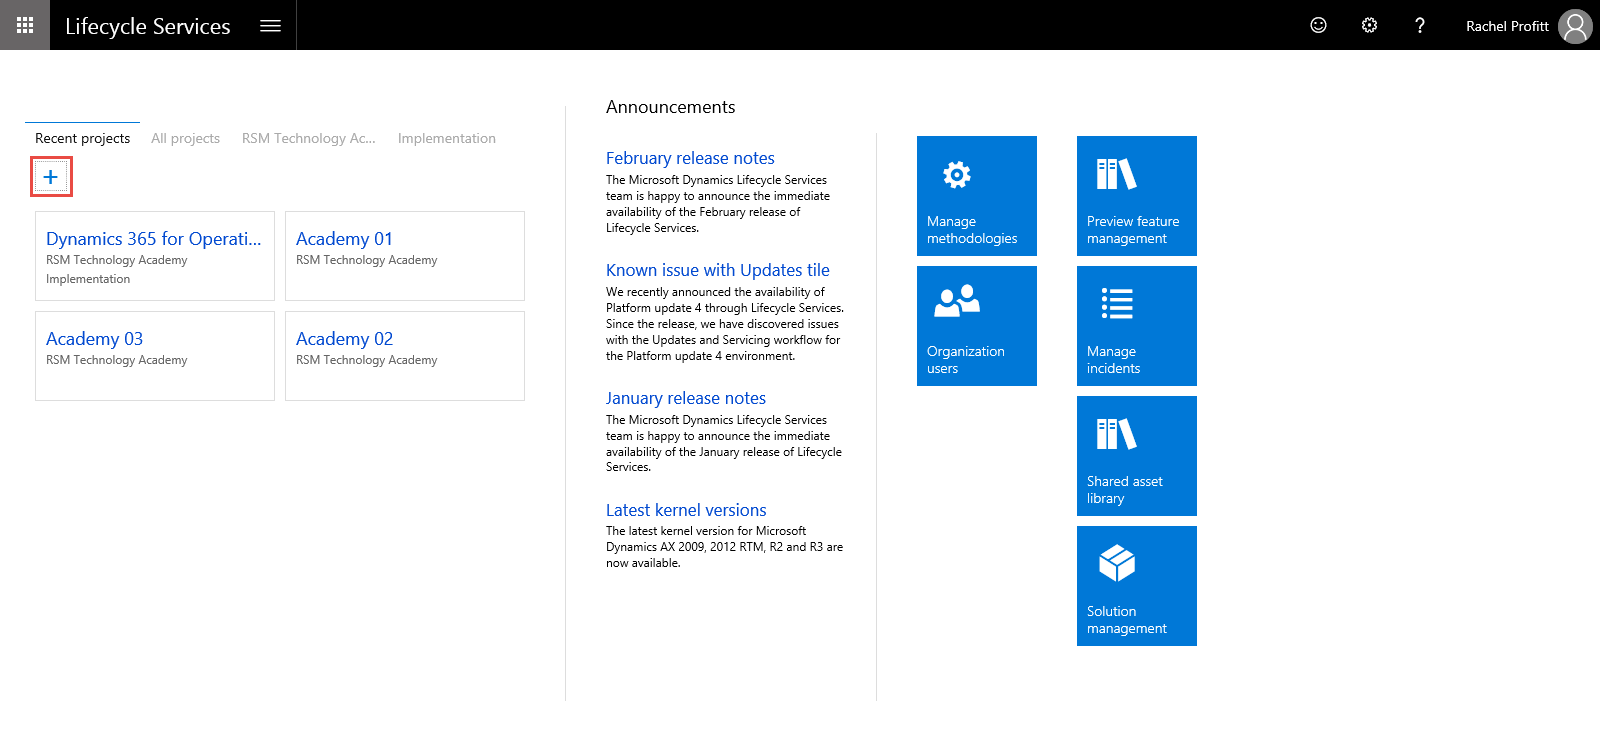Open the Manage incidents tile
Screen dimensions: 1600x731
pyautogui.click(x=1137, y=326)
